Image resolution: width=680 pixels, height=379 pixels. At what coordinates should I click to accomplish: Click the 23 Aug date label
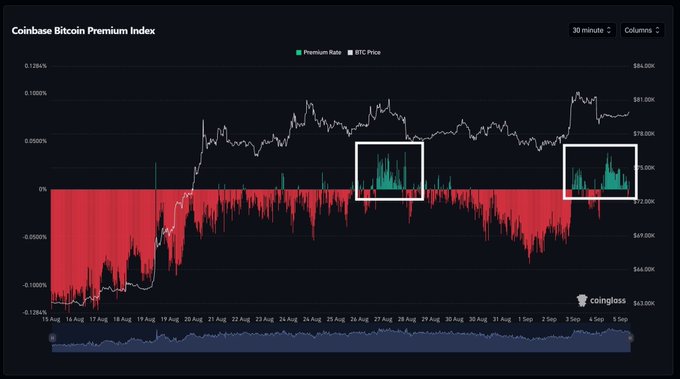pyautogui.click(x=265, y=319)
